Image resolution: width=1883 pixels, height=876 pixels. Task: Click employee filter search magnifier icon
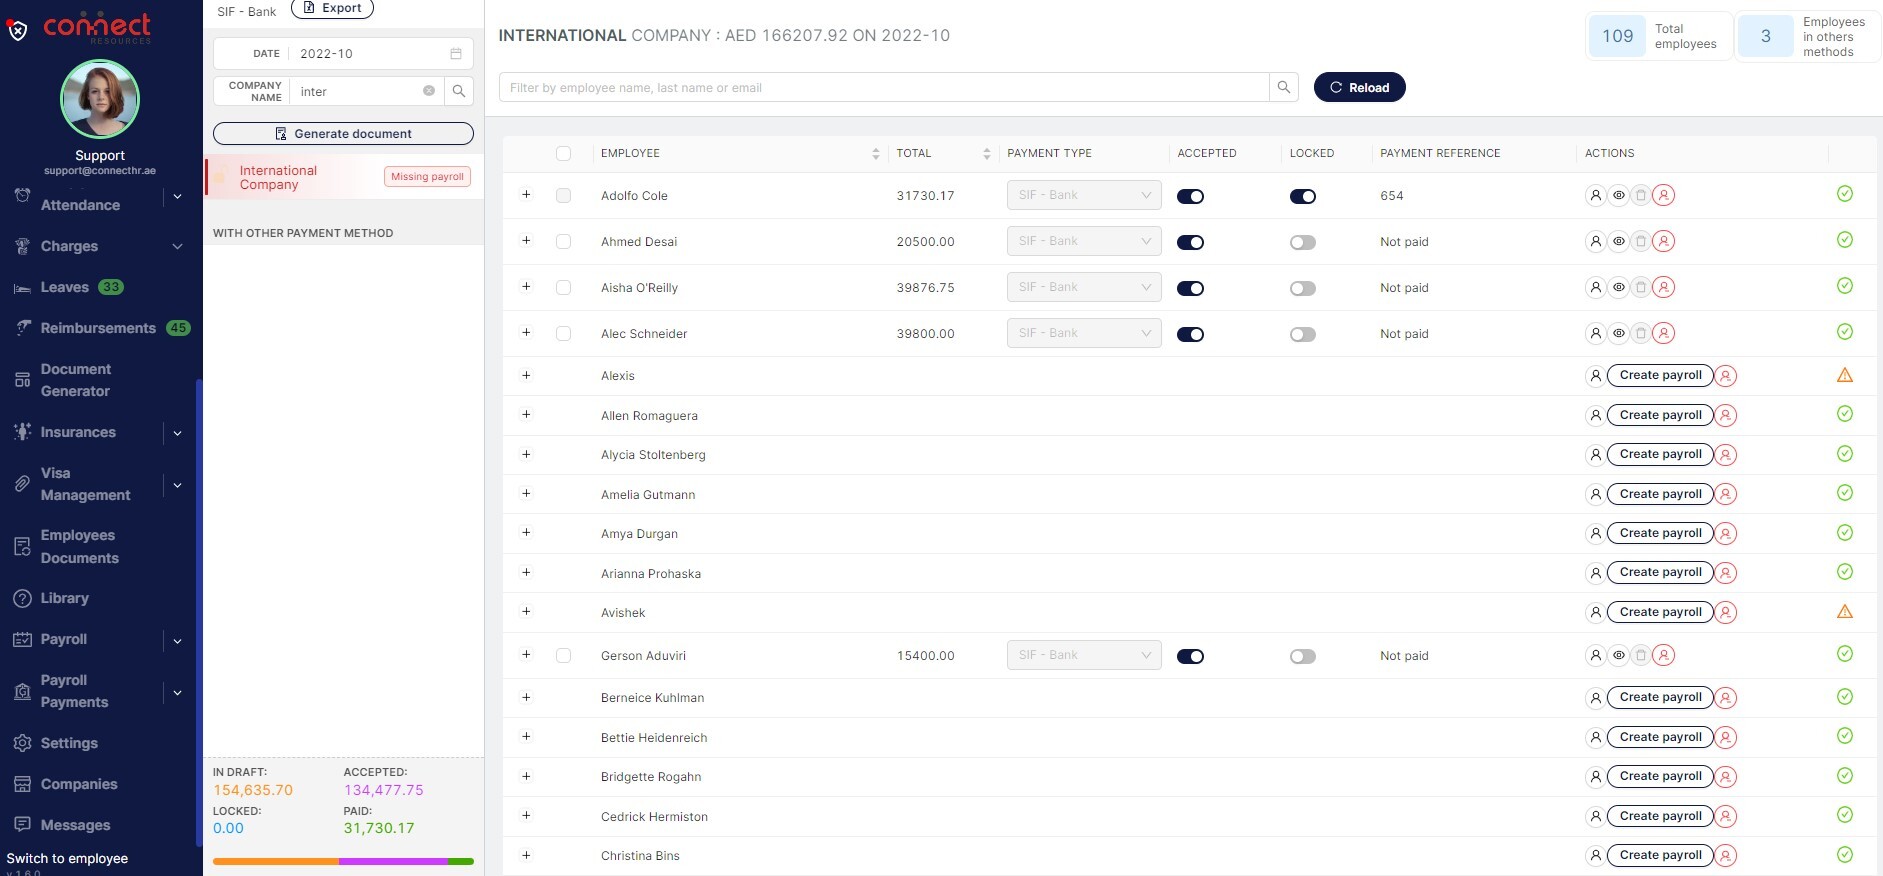tap(1284, 87)
